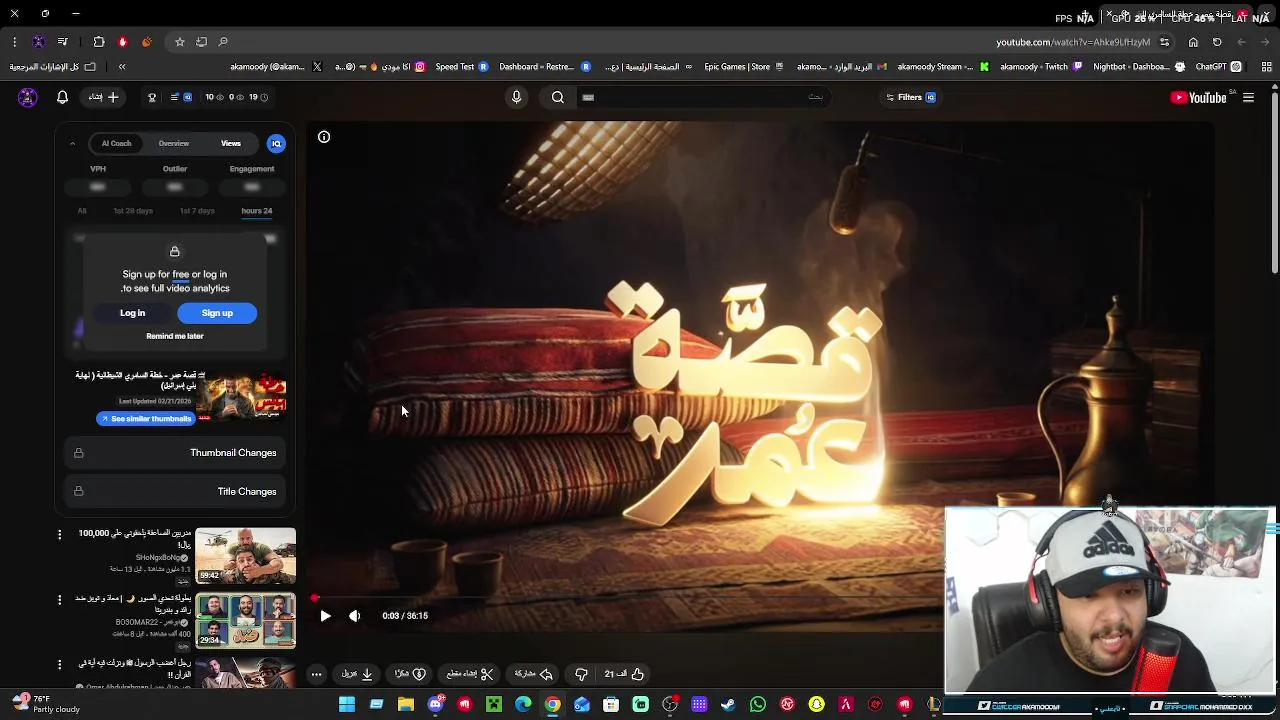The width and height of the screenshot is (1280, 720).
Task: Open the Speed Test bookmark
Action: (x=462, y=67)
